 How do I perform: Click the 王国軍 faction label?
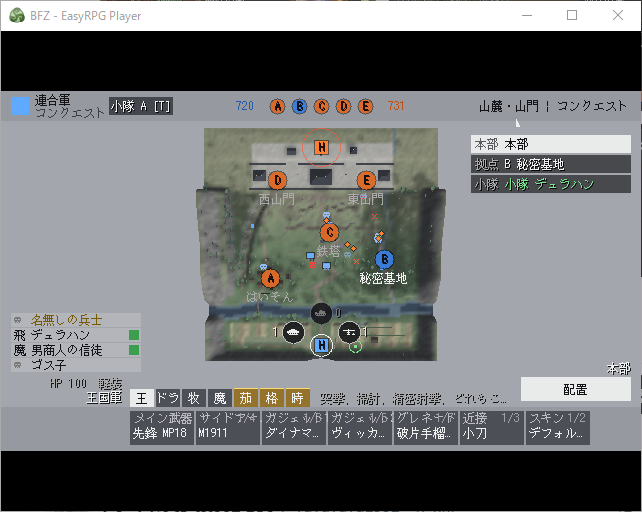coord(104,398)
